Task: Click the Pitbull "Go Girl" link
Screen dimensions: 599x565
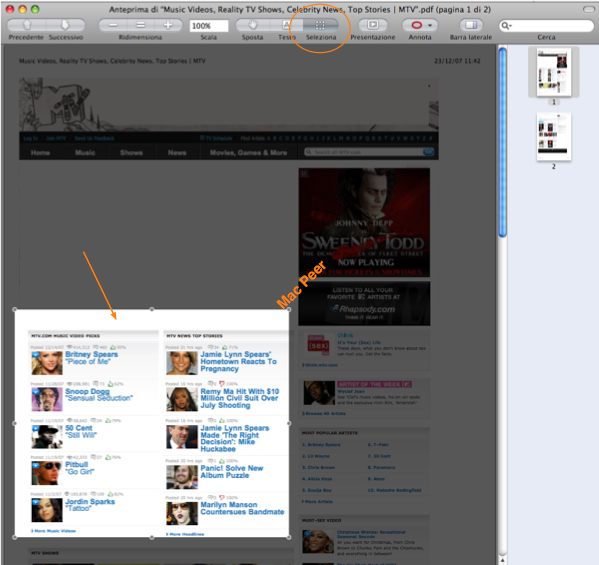Action: click(79, 468)
